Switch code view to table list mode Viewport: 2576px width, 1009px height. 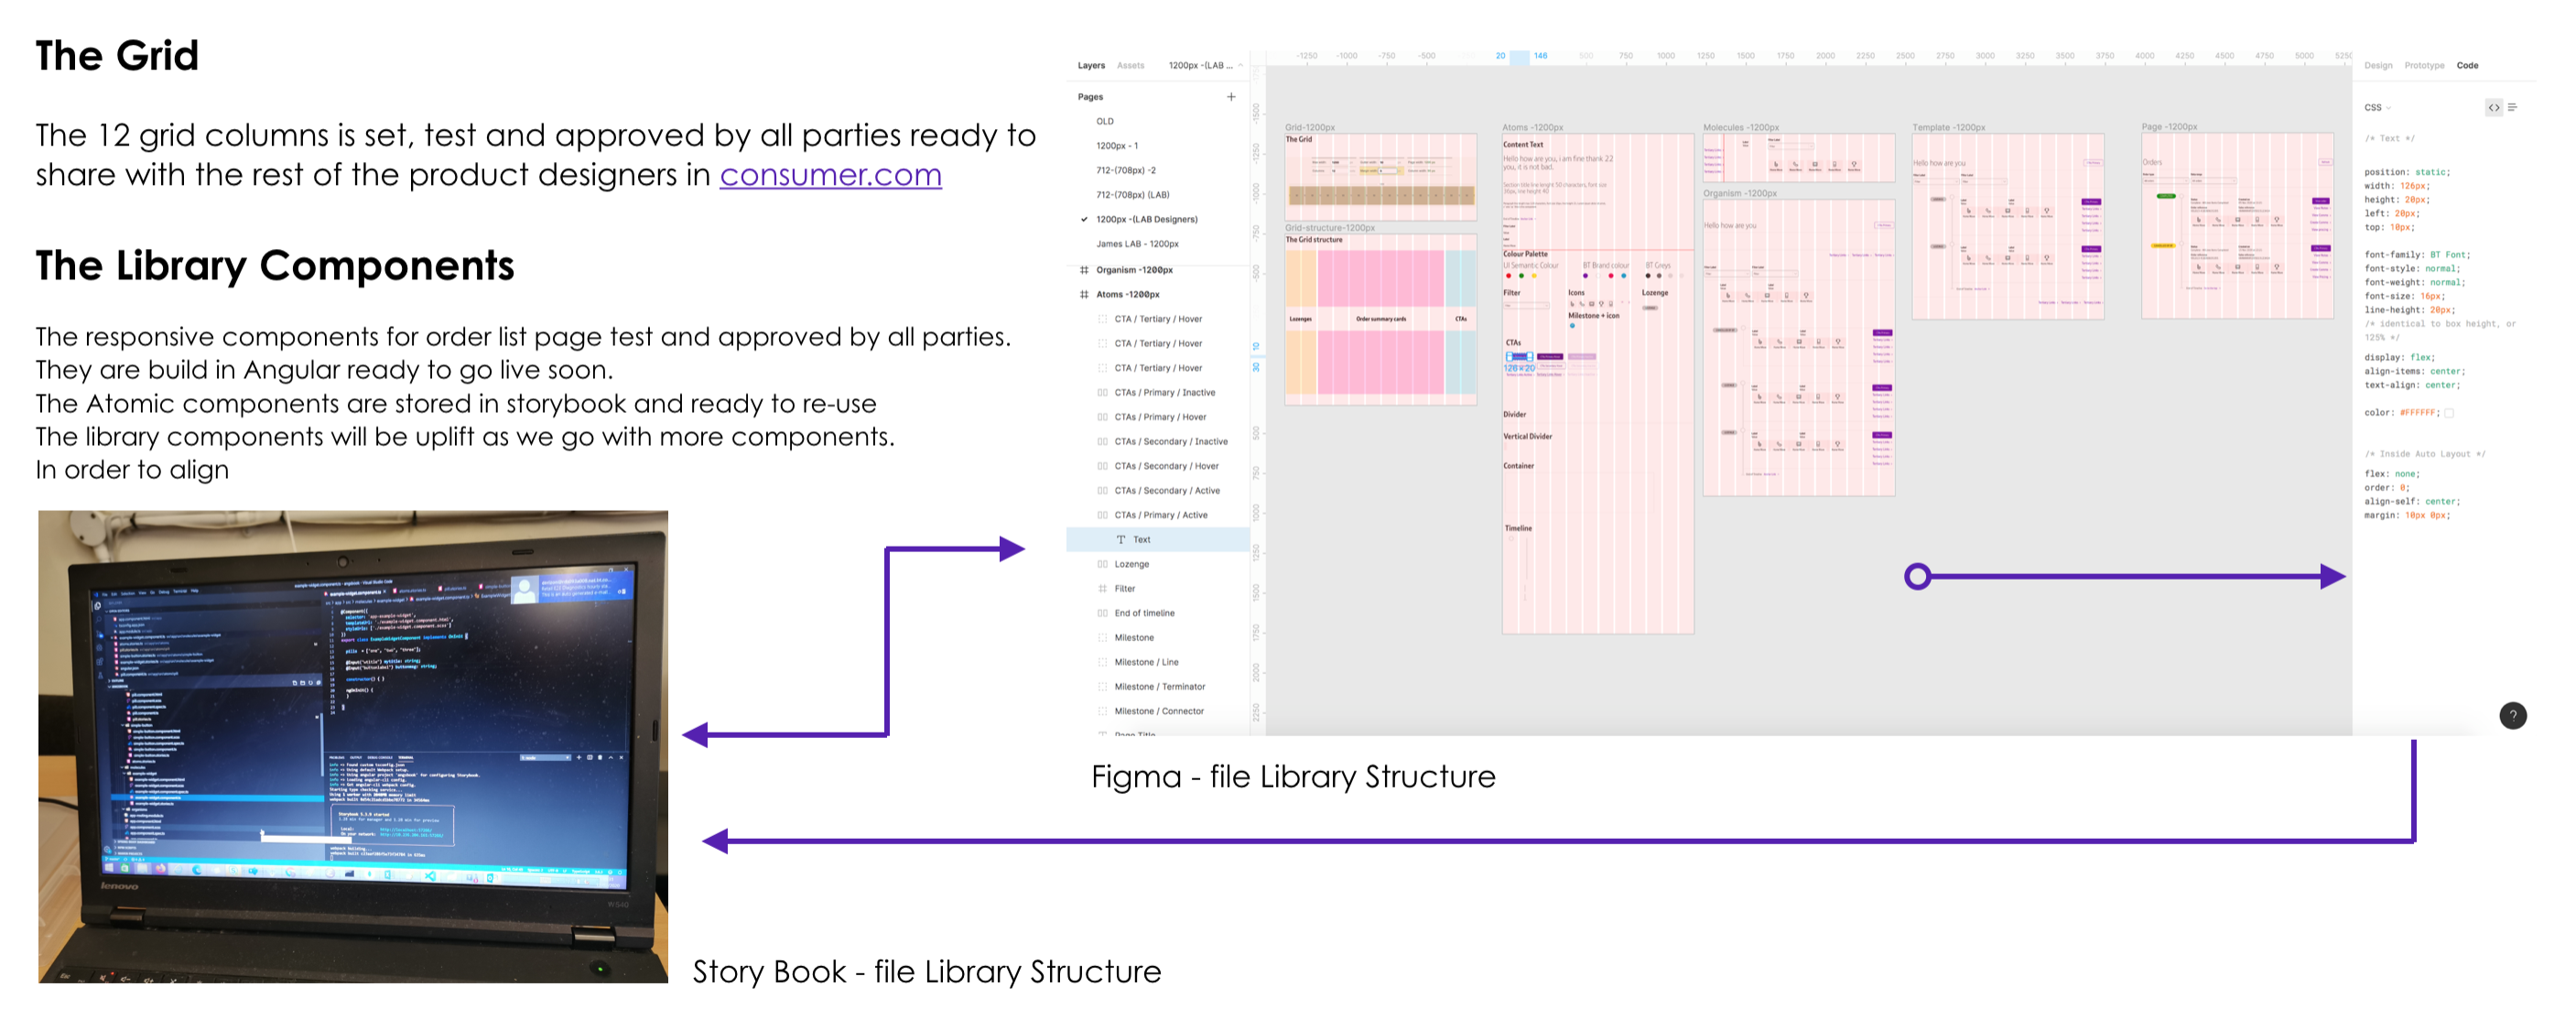2512,108
